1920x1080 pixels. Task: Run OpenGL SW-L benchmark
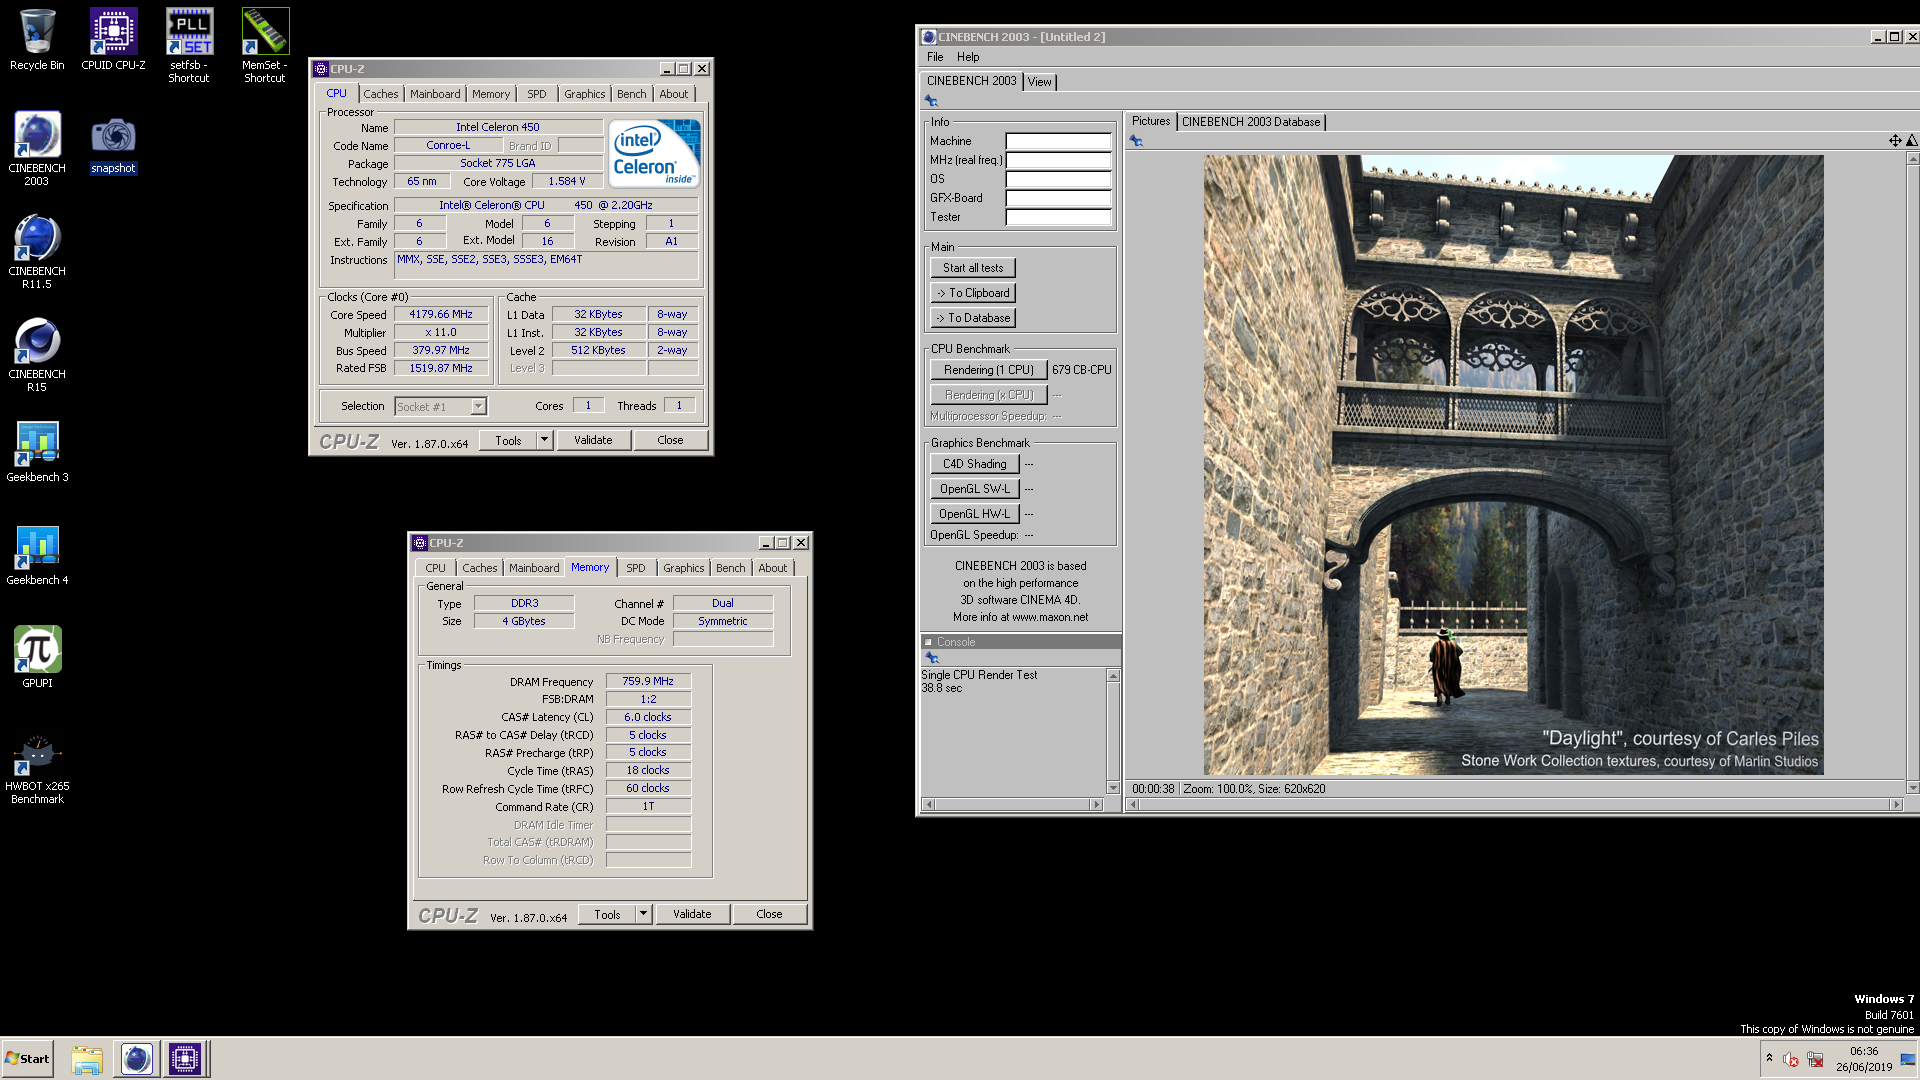pos(975,489)
